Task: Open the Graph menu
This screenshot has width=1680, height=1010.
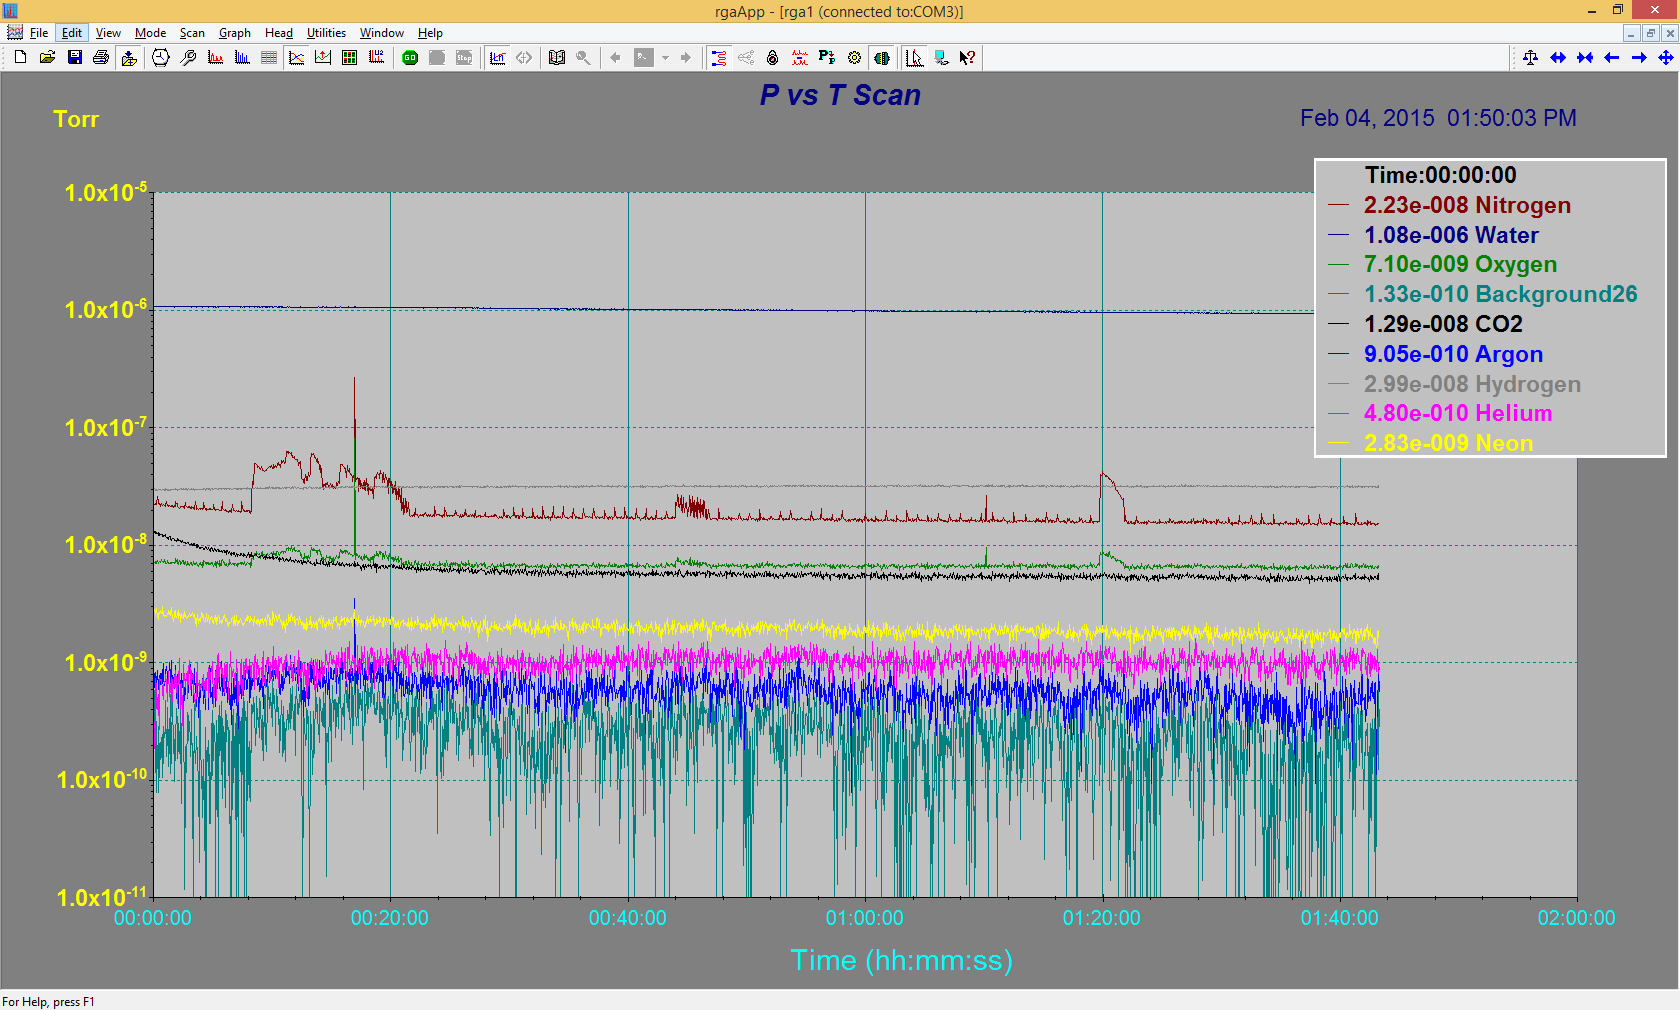Action: (235, 33)
